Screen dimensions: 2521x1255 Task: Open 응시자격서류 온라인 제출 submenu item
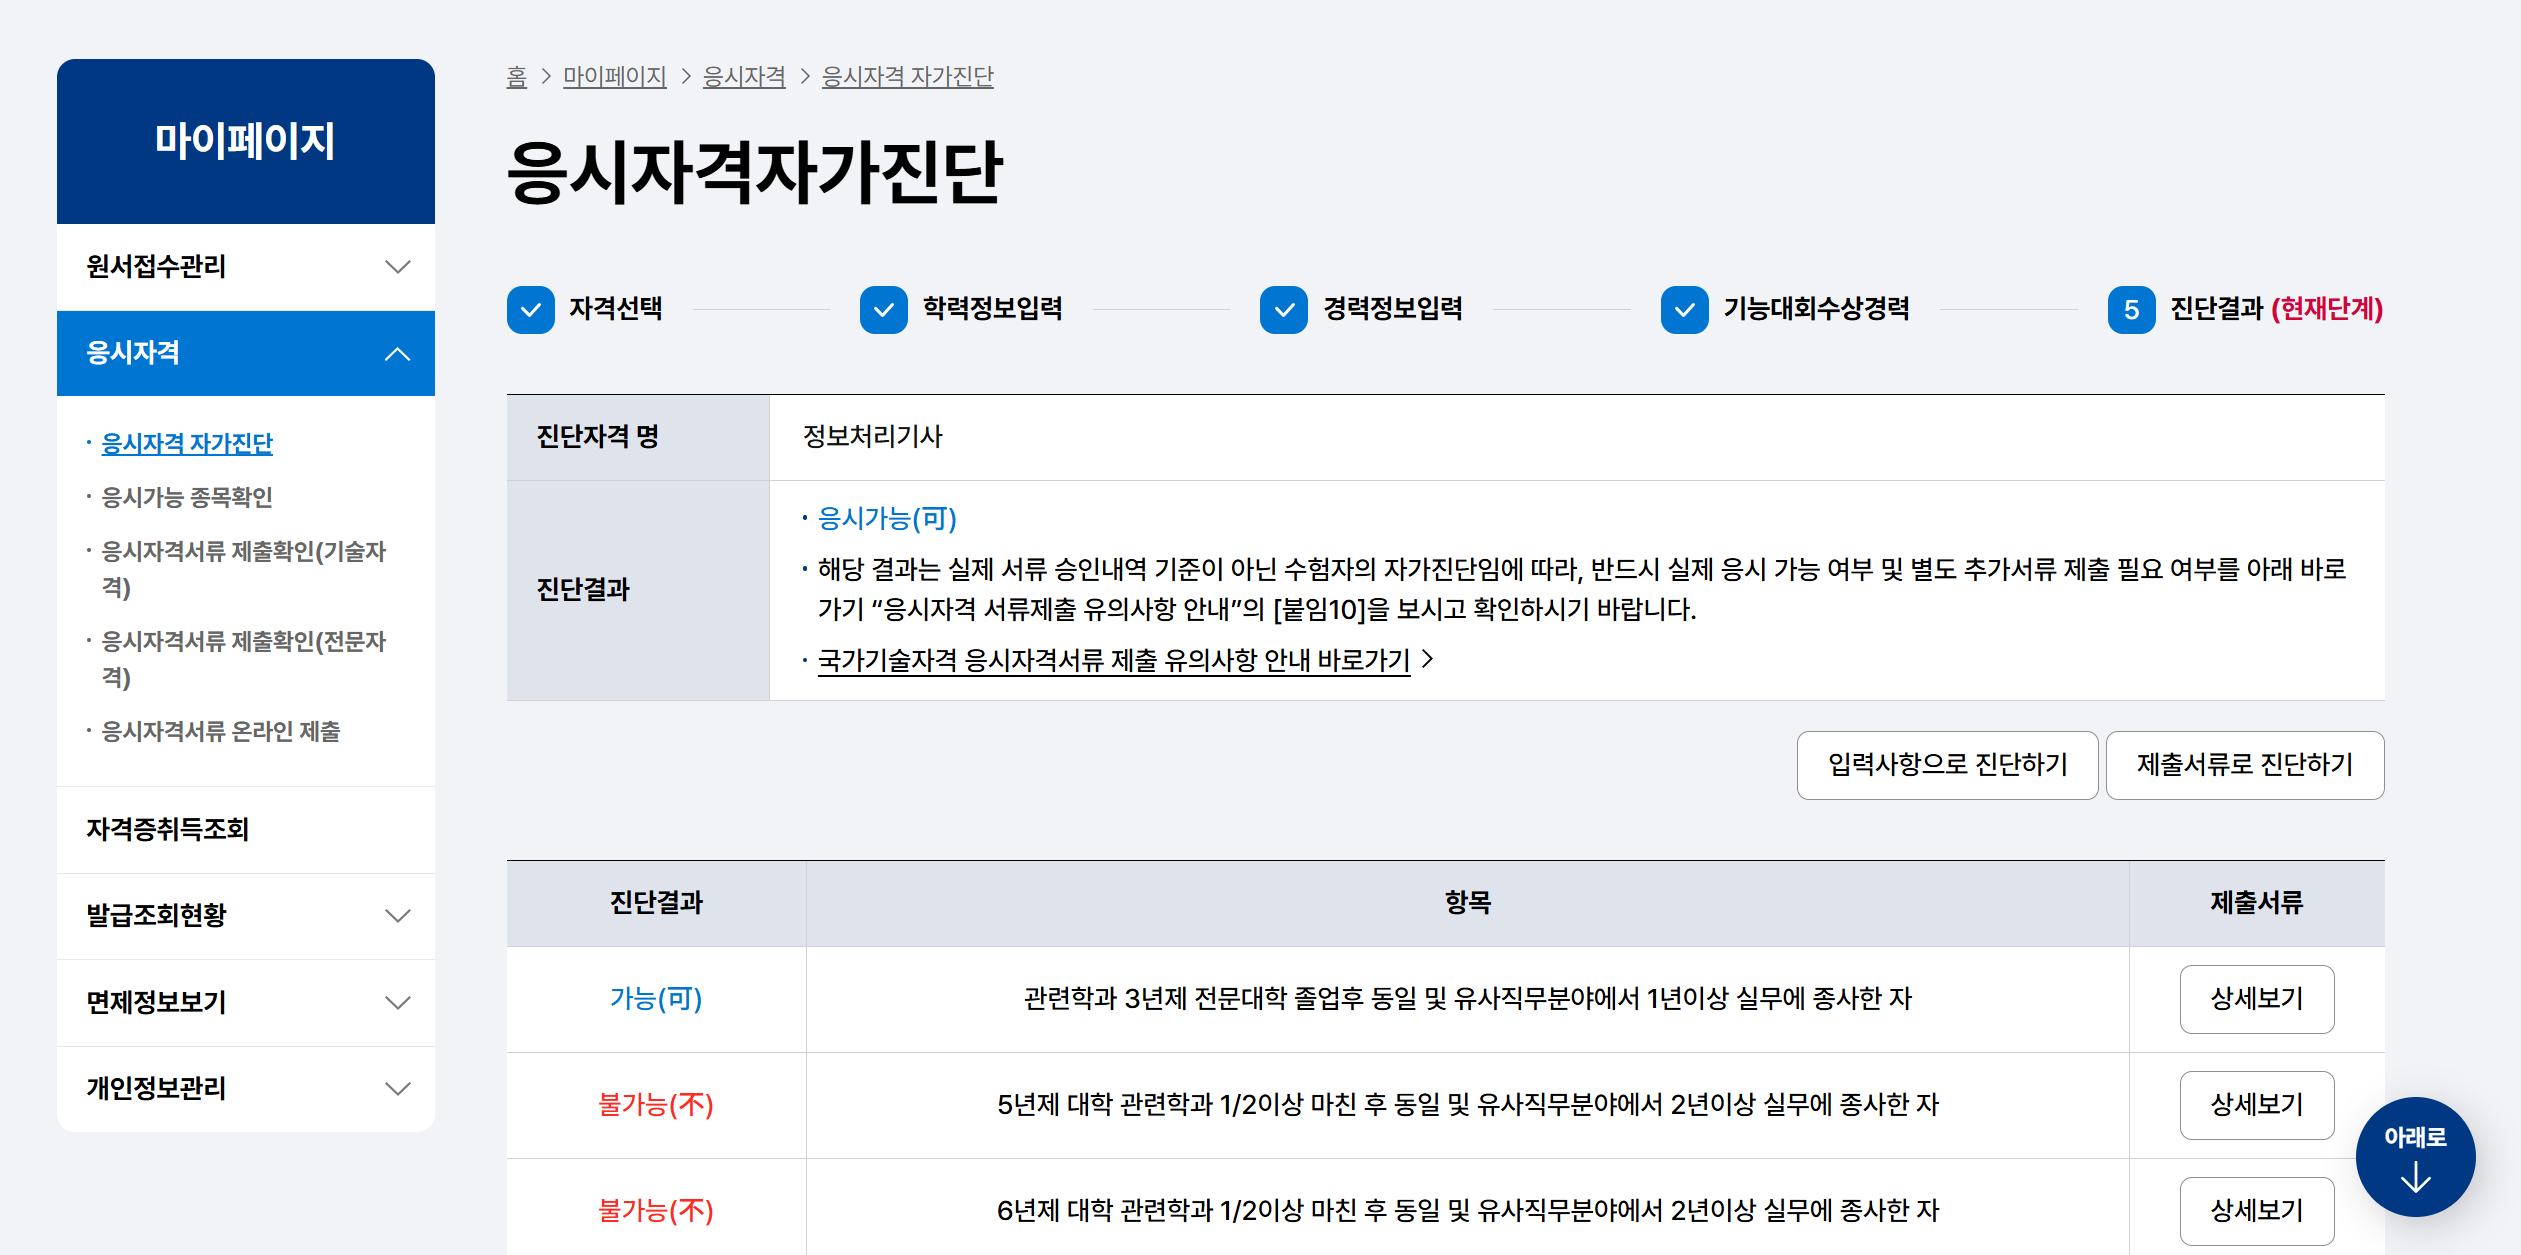tap(221, 731)
